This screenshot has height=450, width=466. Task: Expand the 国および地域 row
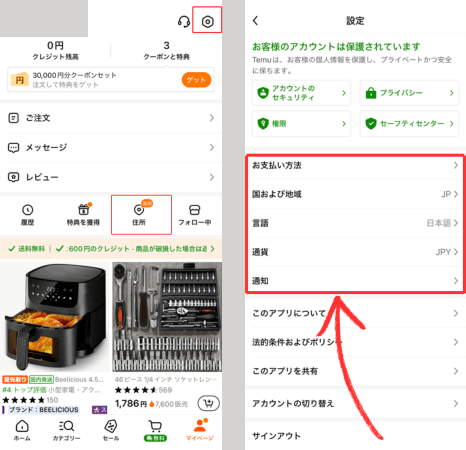pos(355,194)
